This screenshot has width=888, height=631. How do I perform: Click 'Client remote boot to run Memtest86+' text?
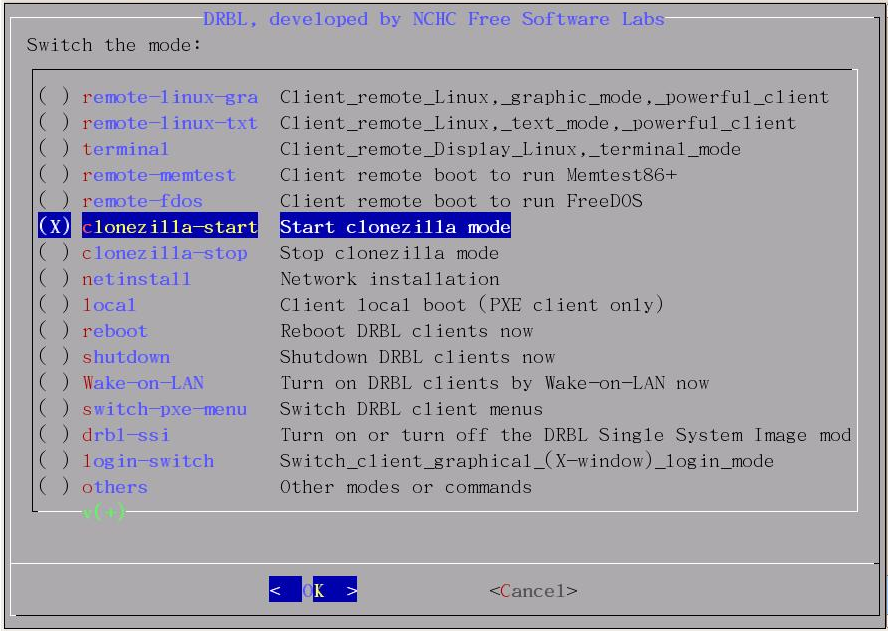[x=478, y=176]
